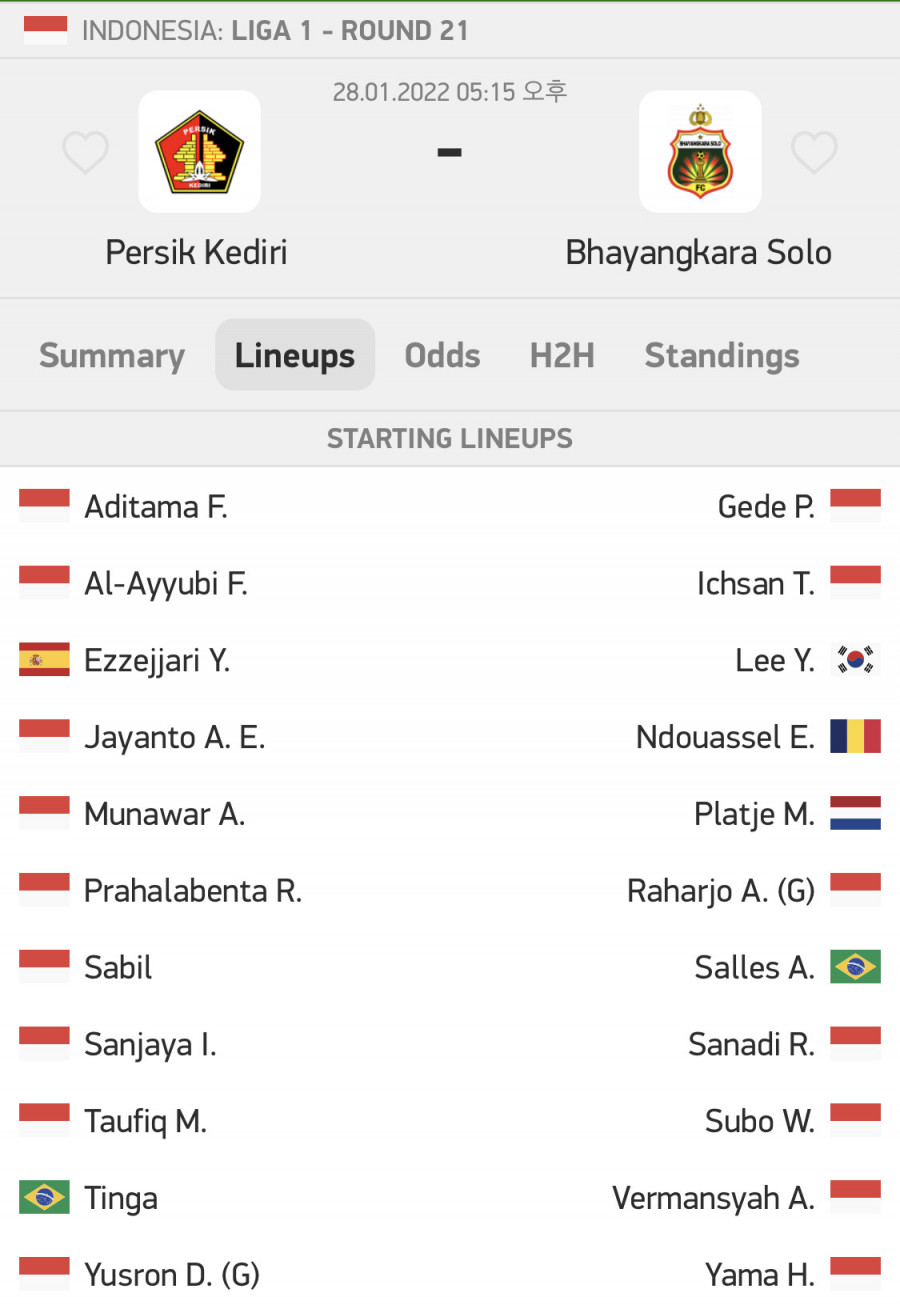The width and height of the screenshot is (900, 1309).
Task: Open goalkeeper Raharjo A. profile
Action: tap(721, 891)
